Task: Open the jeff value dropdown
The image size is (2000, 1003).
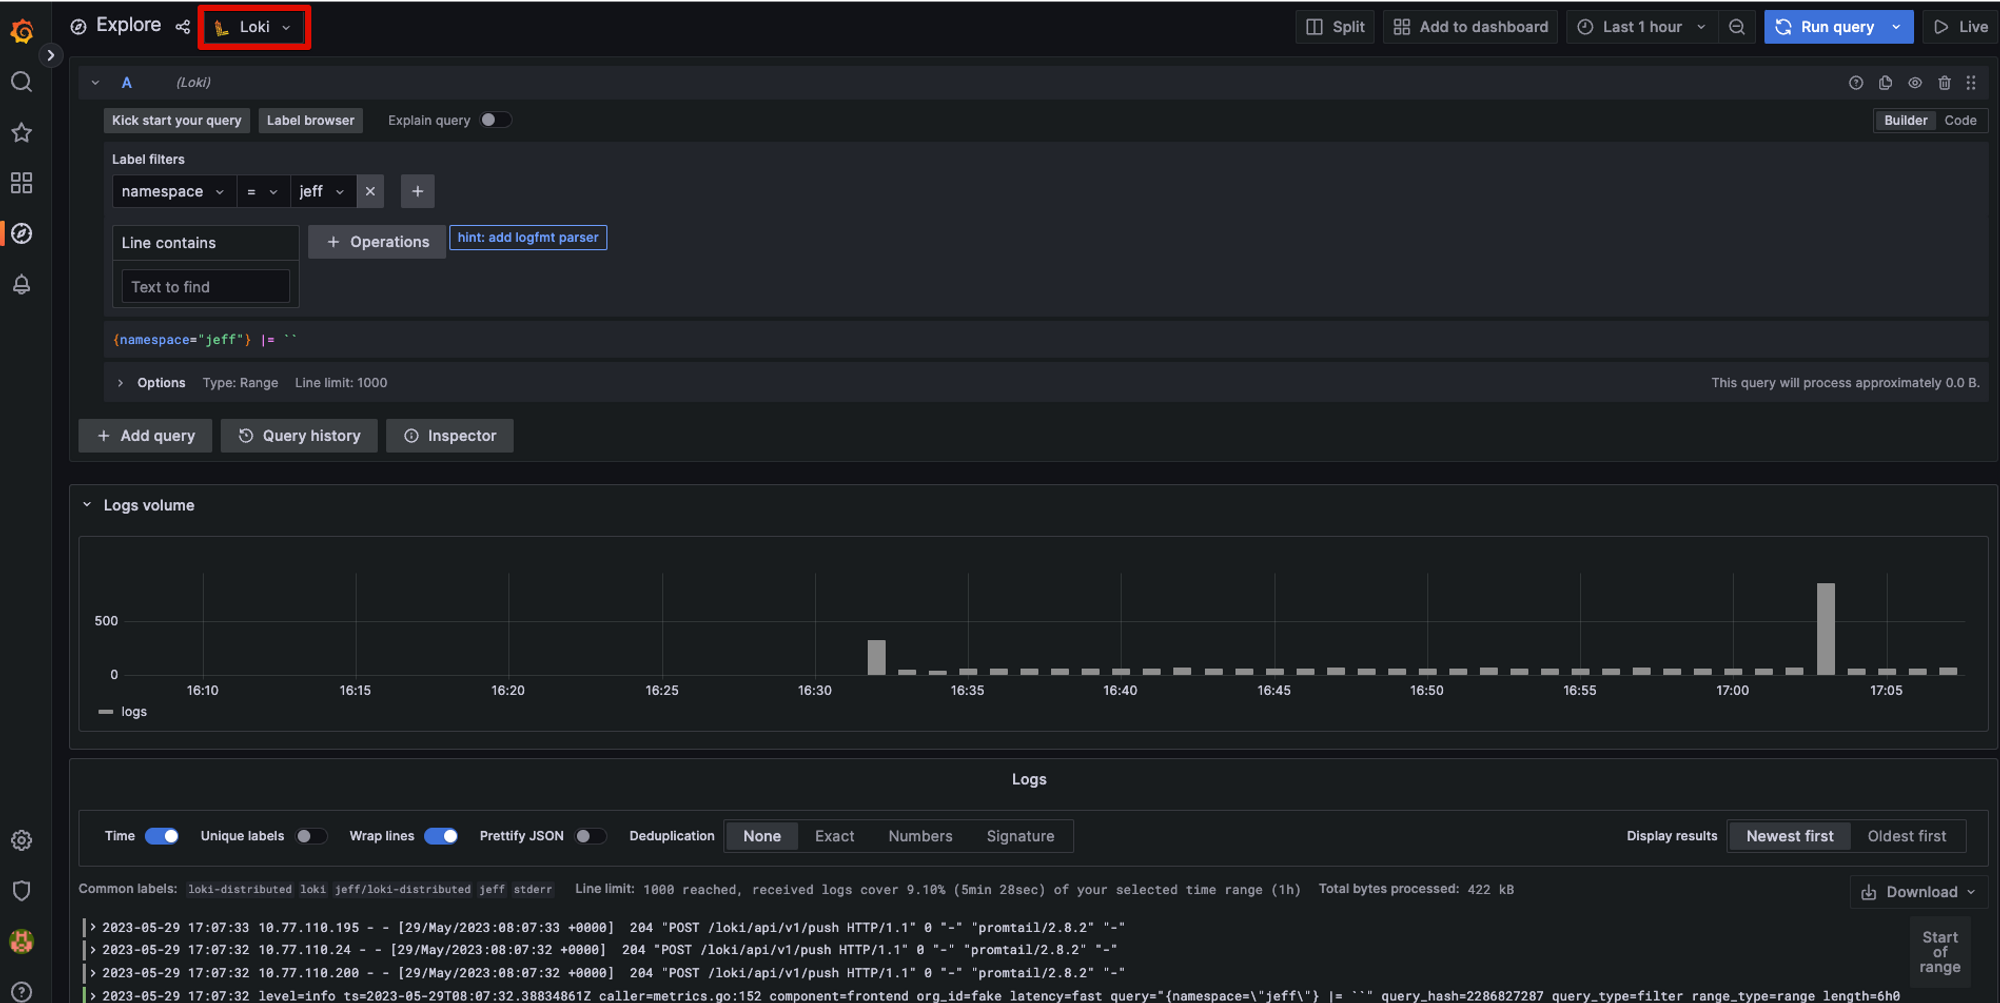Action: tap(322, 191)
